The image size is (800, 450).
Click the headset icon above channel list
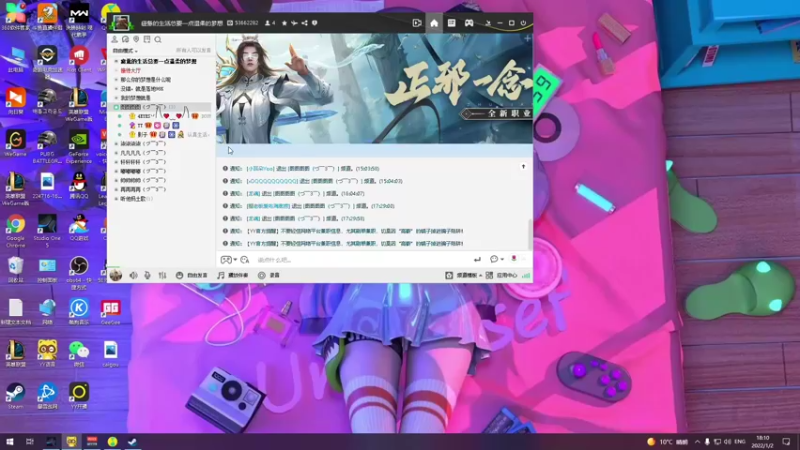click(125, 39)
